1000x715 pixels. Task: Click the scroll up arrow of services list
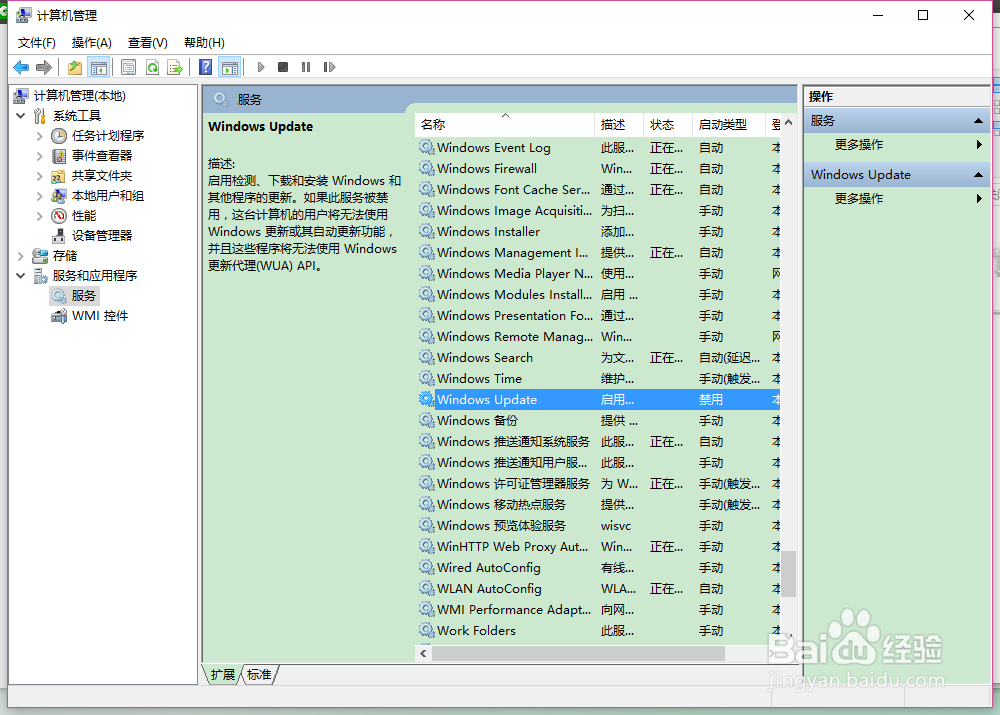click(788, 122)
